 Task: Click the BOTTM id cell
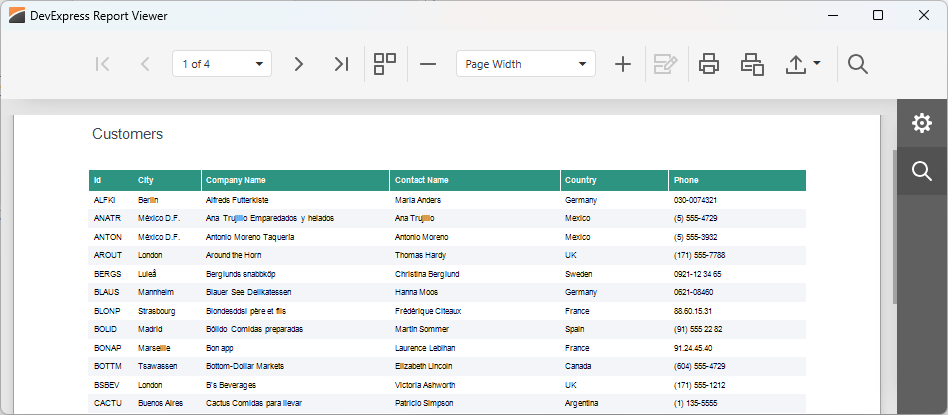pyautogui.click(x=108, y=366)
